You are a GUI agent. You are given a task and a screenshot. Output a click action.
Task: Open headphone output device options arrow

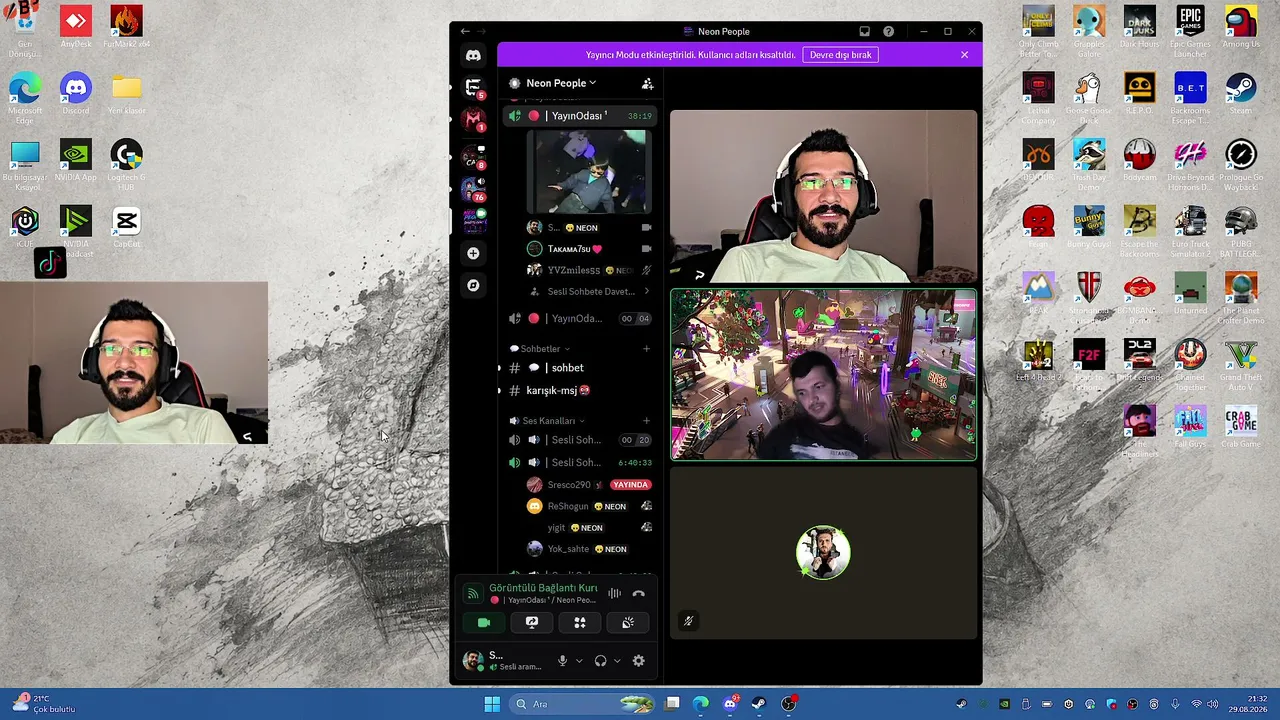[617, 661]
